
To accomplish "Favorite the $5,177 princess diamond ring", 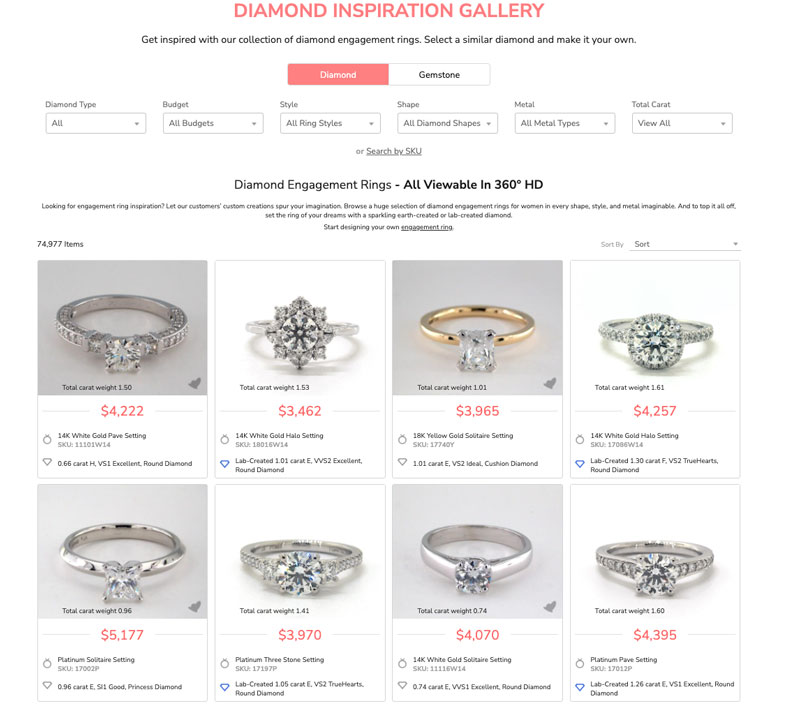I will (x=195, y=608).
